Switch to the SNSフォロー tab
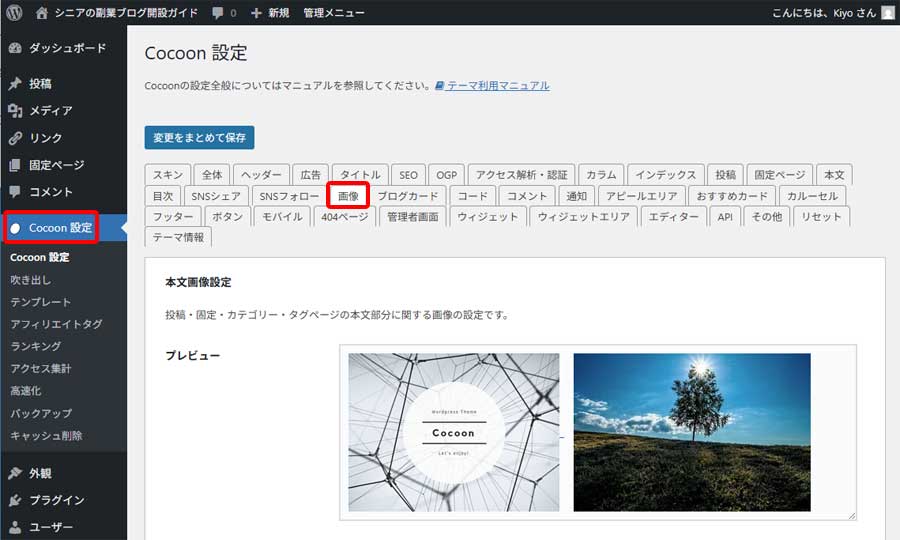 289,196
